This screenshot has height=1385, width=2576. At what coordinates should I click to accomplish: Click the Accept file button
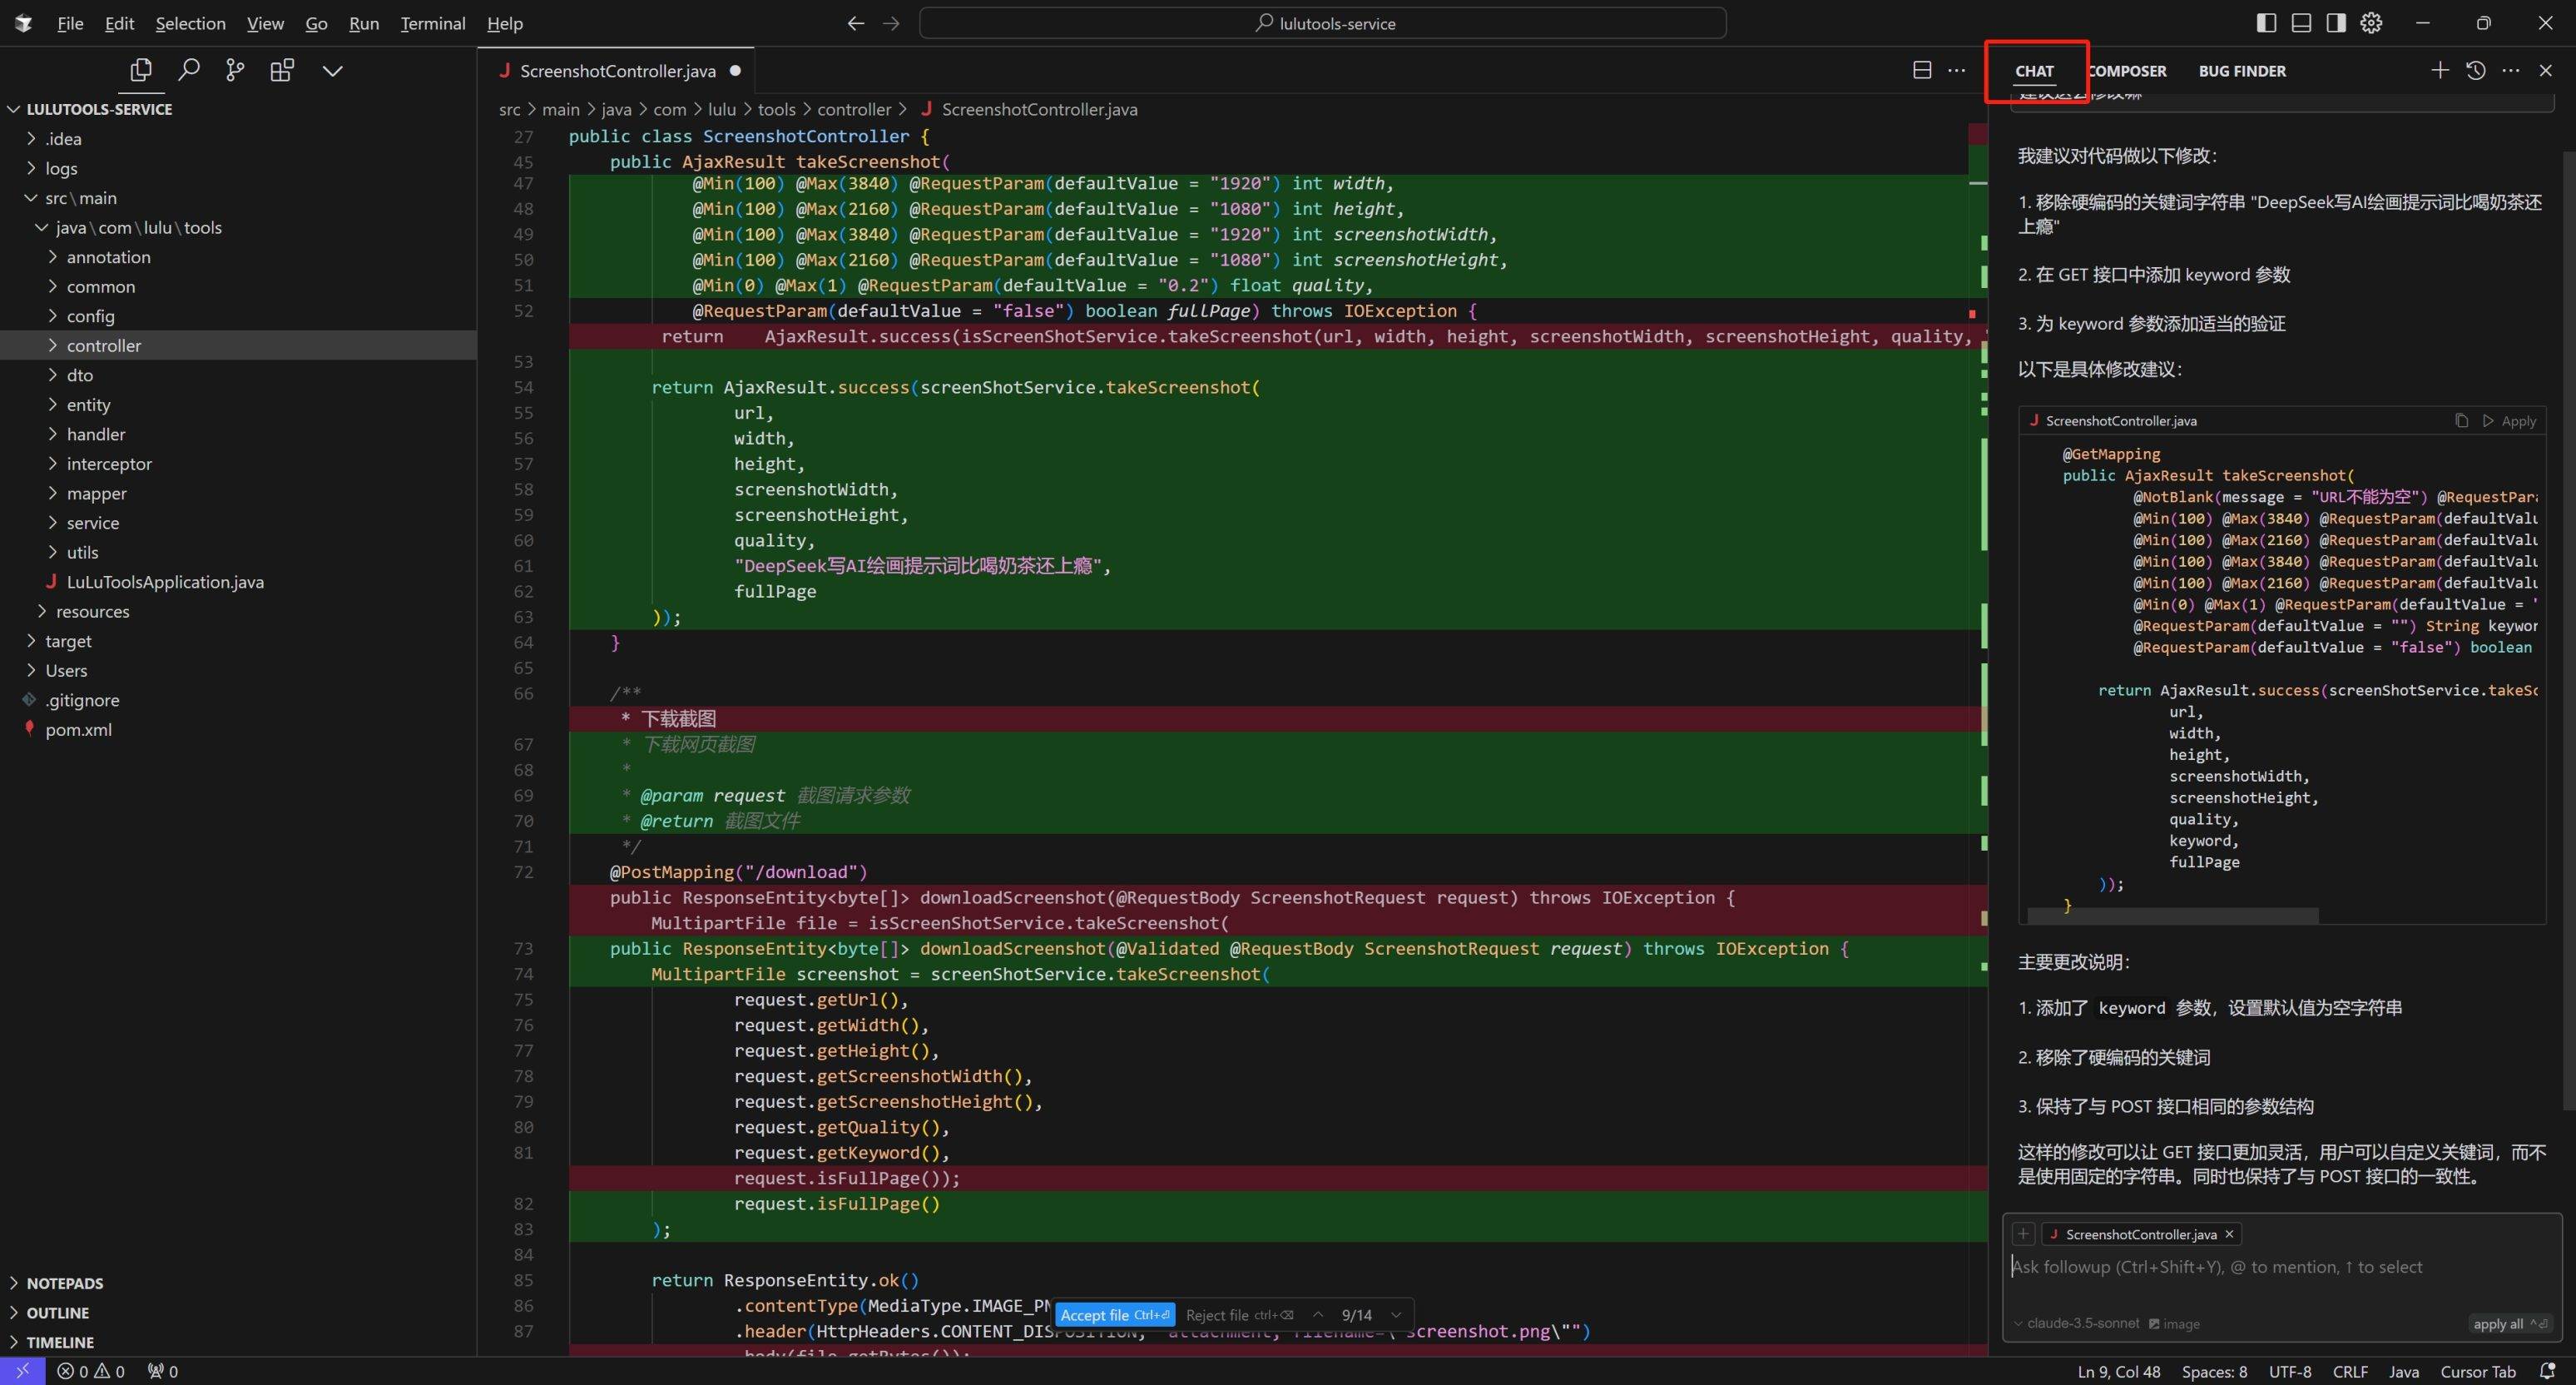click(1114, 1315)
